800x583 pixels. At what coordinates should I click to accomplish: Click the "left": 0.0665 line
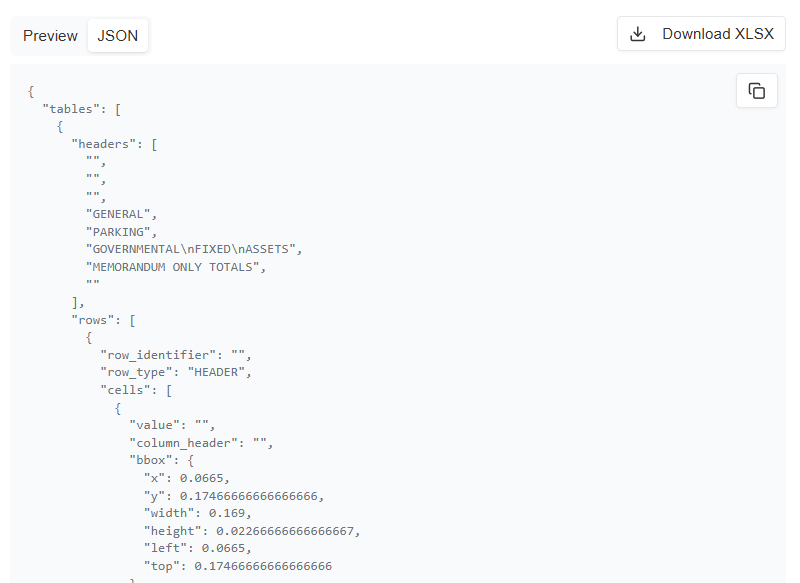click(198, 548)
